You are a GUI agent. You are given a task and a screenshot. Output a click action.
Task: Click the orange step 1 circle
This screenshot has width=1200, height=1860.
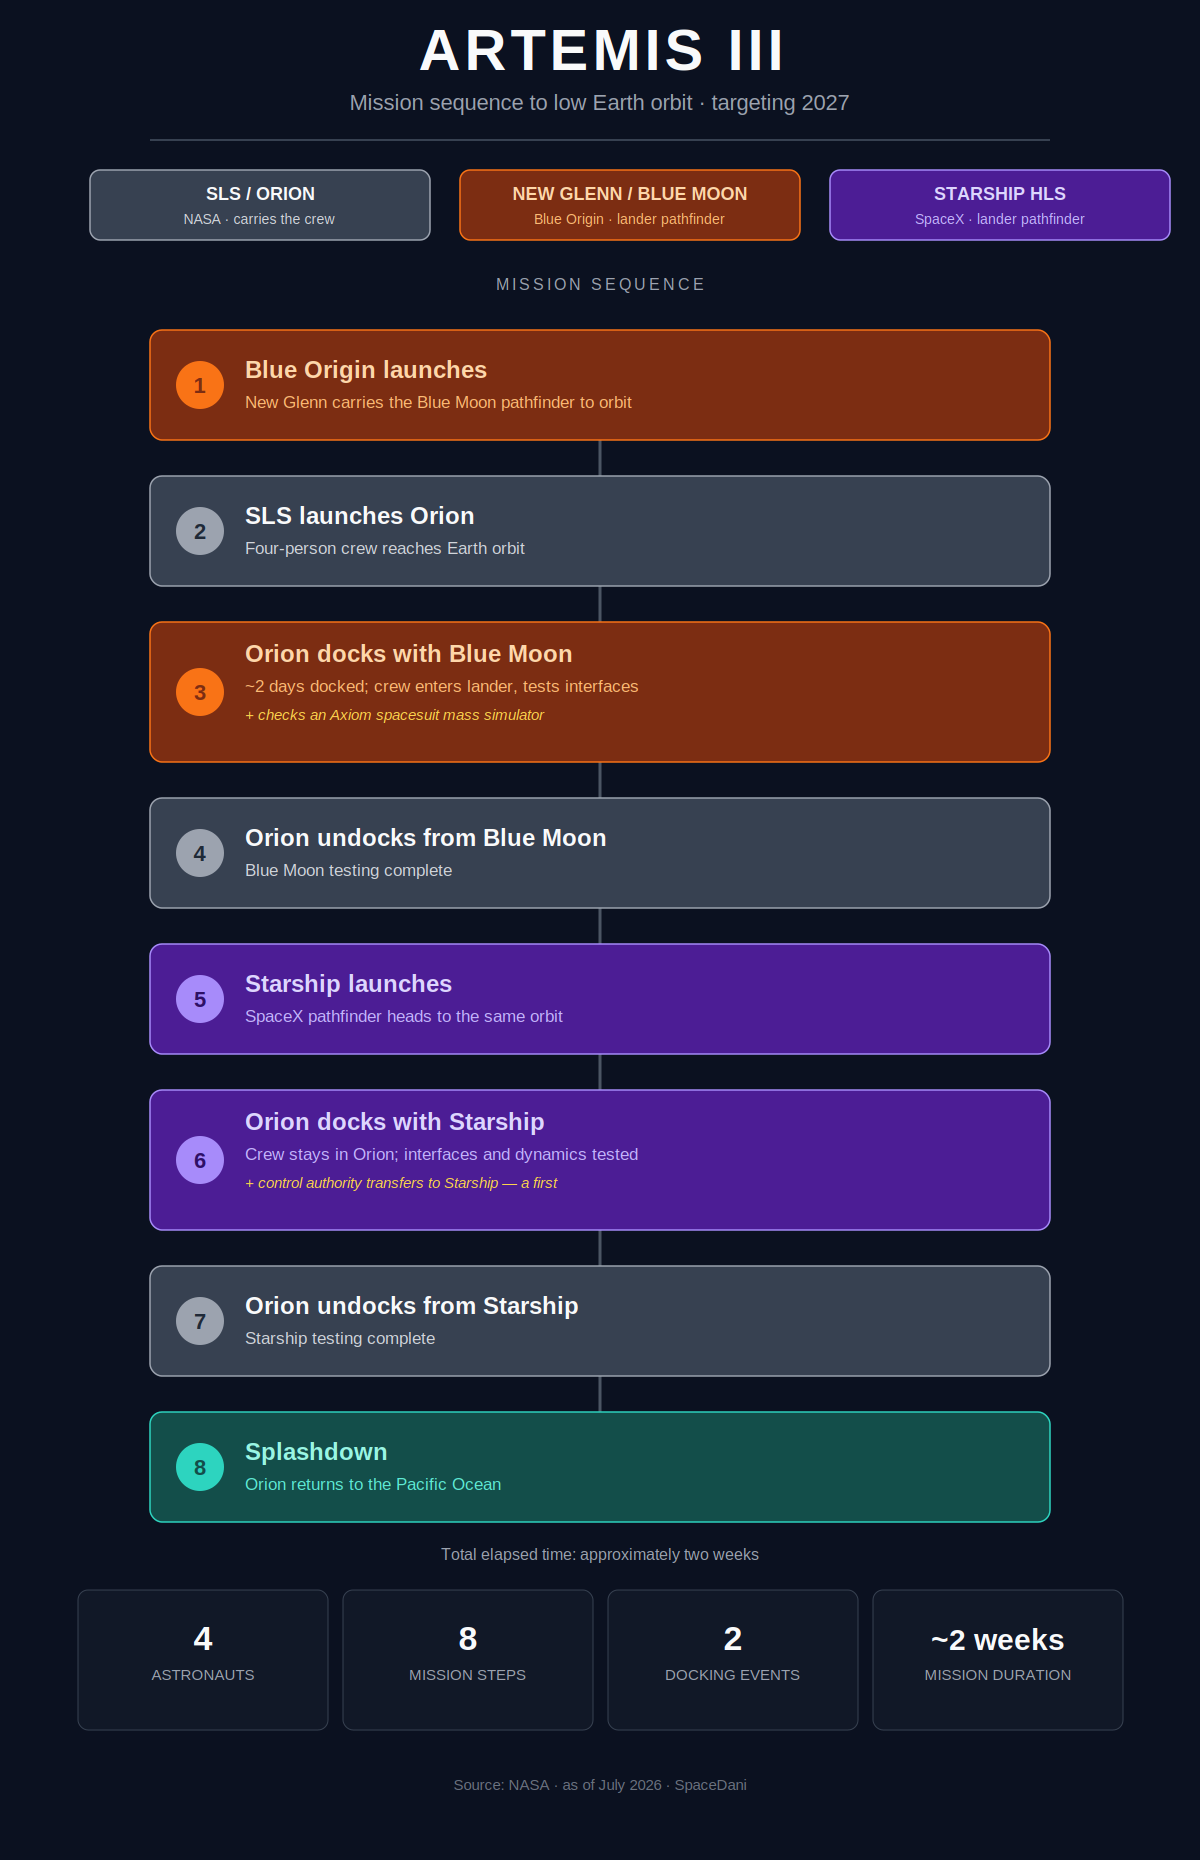pos(200,385)
